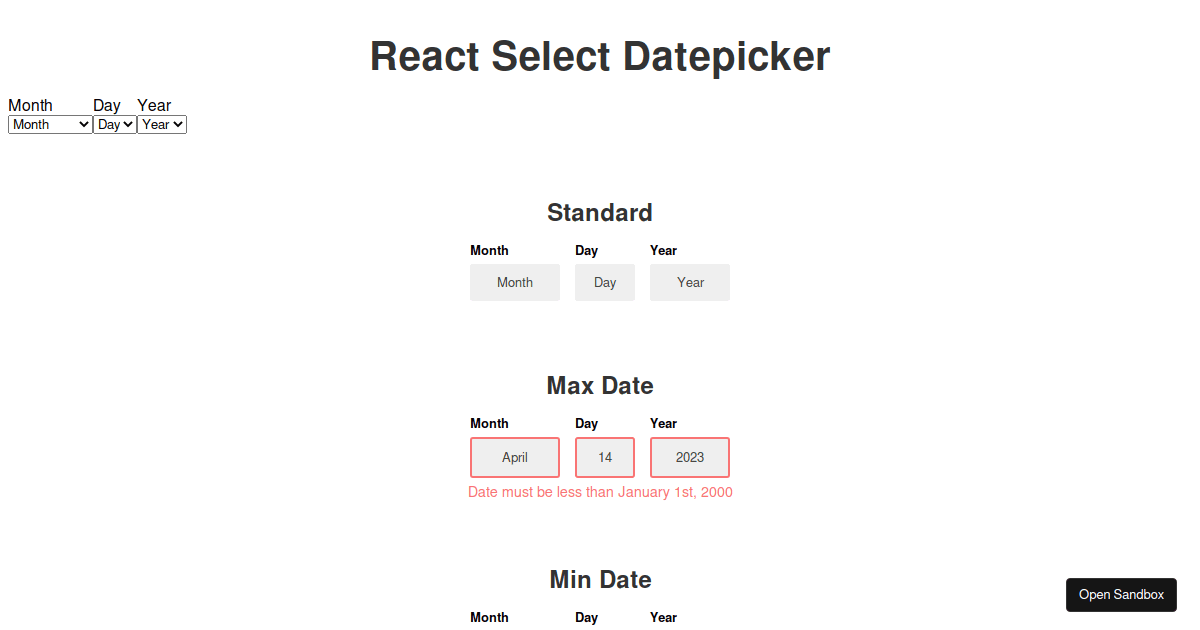Click the Day label in Max Date section
The image size is (1200, 630).
pos(586,423)
